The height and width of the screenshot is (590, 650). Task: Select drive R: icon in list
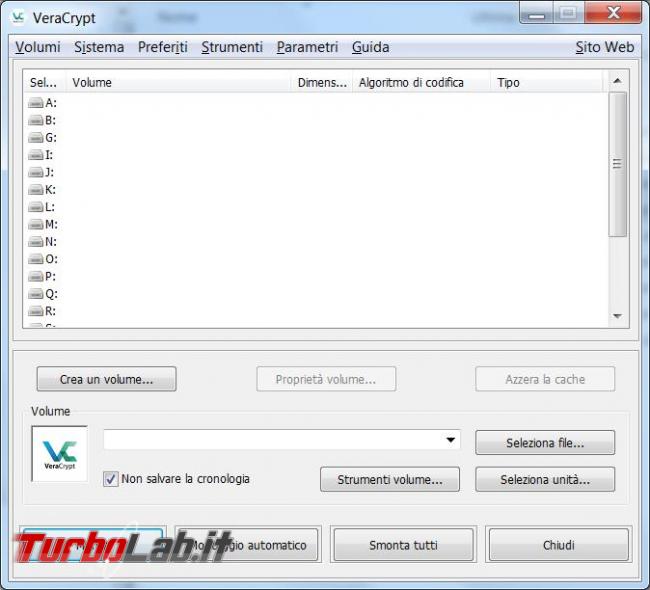(36, 311)
